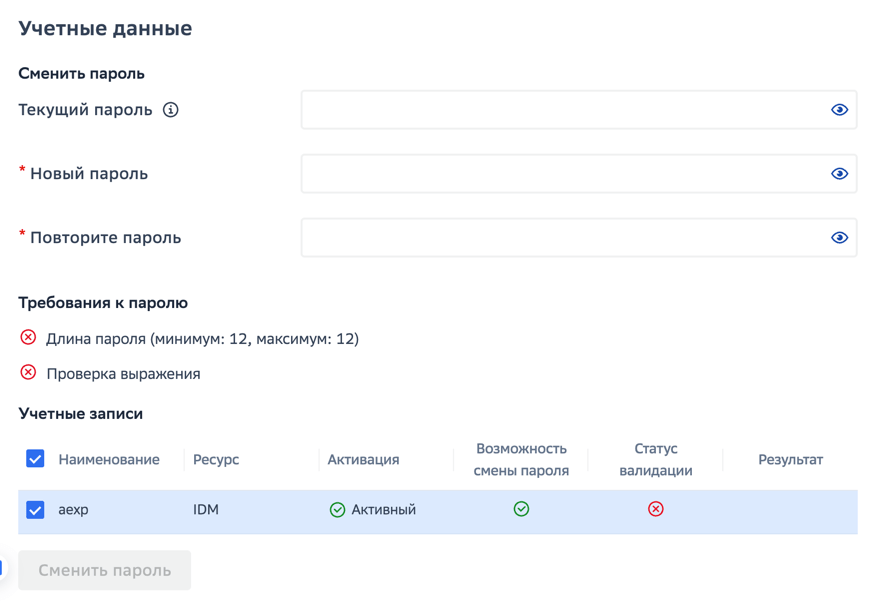Focus the Текущий пароль input field
Screen dimensions: 869x609
(x=579, y=110)
